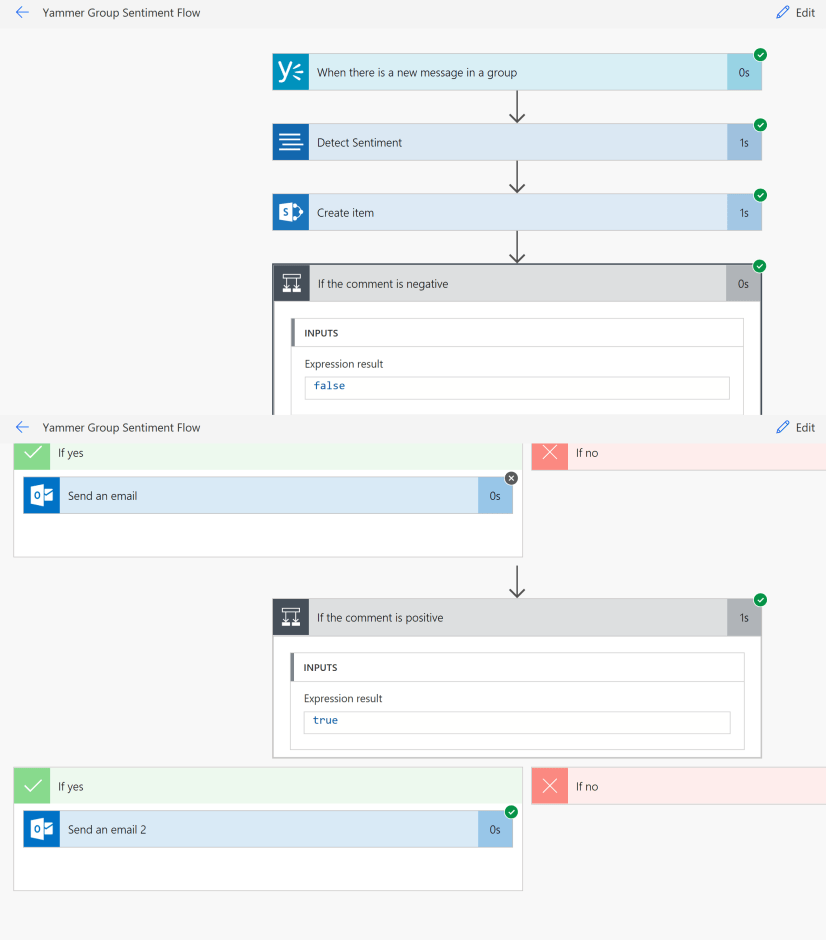Click the Outlook icon on Send an email
Screen dimensions: 826x940
[42, 495]
